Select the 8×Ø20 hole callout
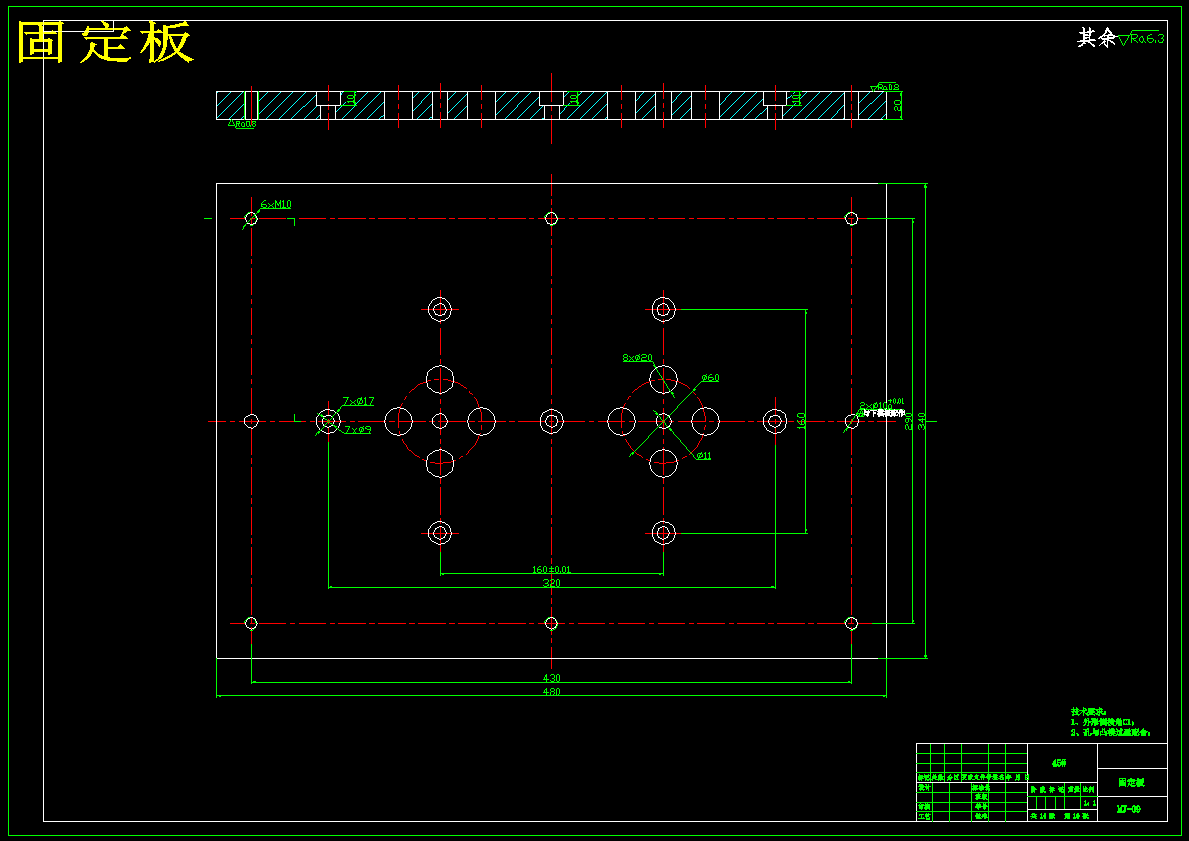The height and width of the screenshot is (841, 1189). [x=638, y=357]
